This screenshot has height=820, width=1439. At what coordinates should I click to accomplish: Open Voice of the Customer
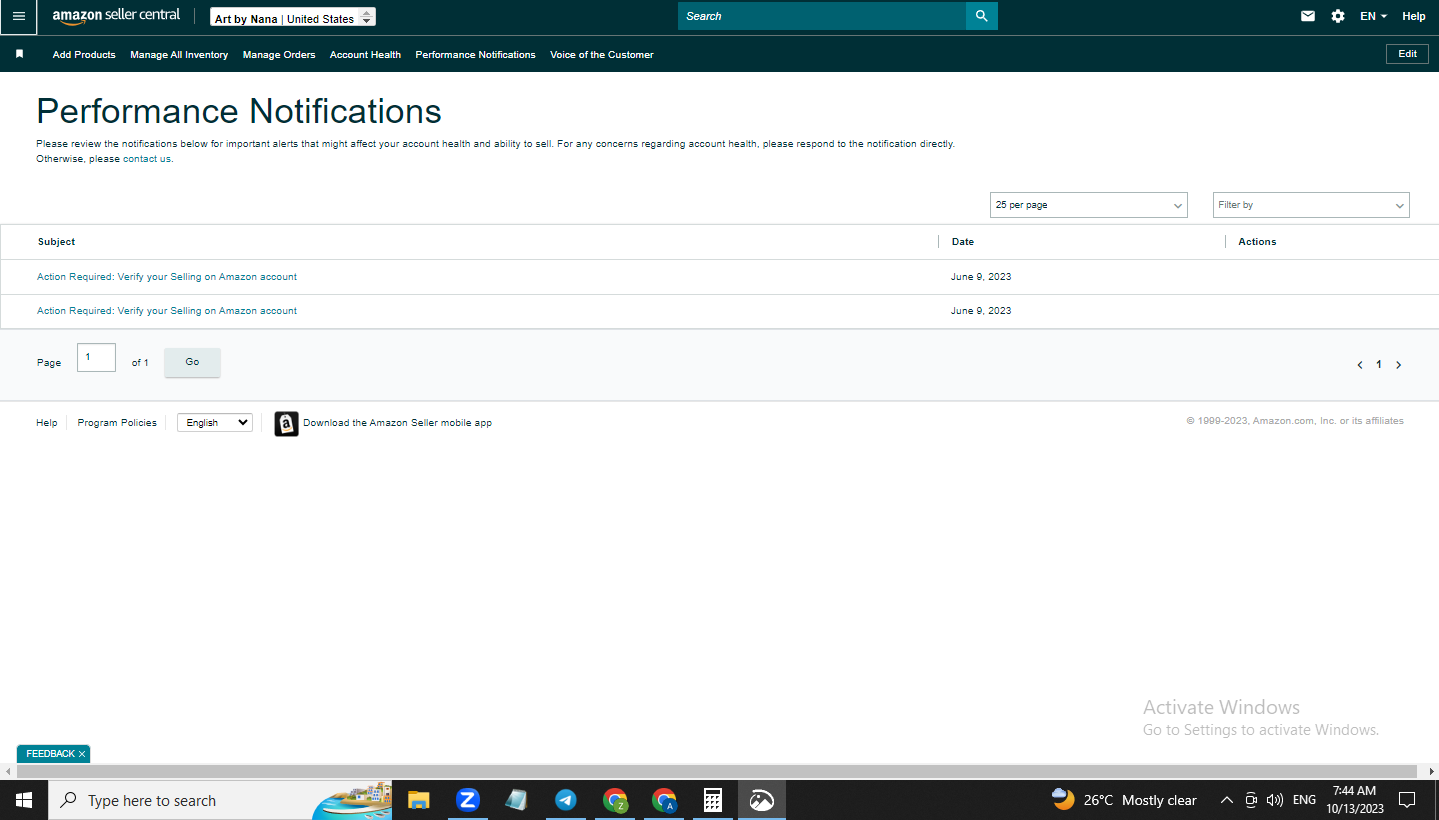(x=601, y=55)
